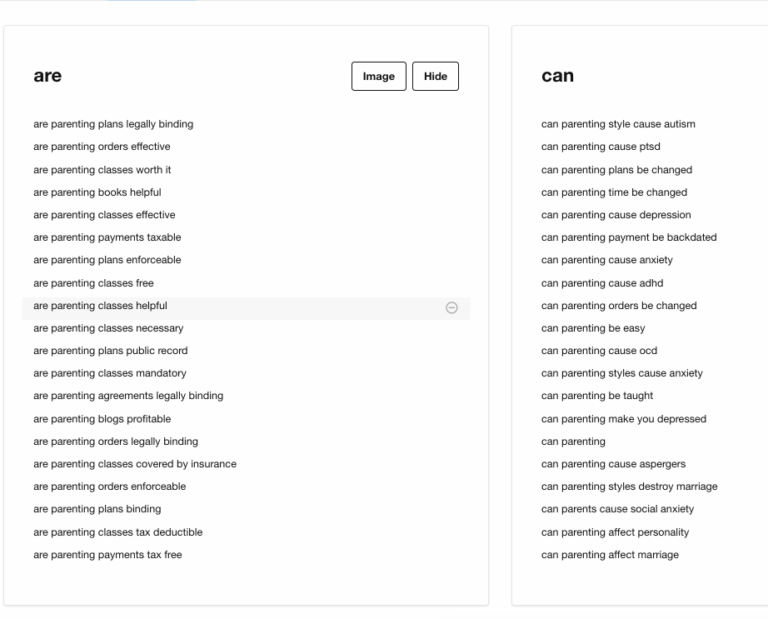Image resolution: width=768 pixels, height=619 pixels.
Task: Open 'are parenting classes worth it'
Action: point(102,170)
